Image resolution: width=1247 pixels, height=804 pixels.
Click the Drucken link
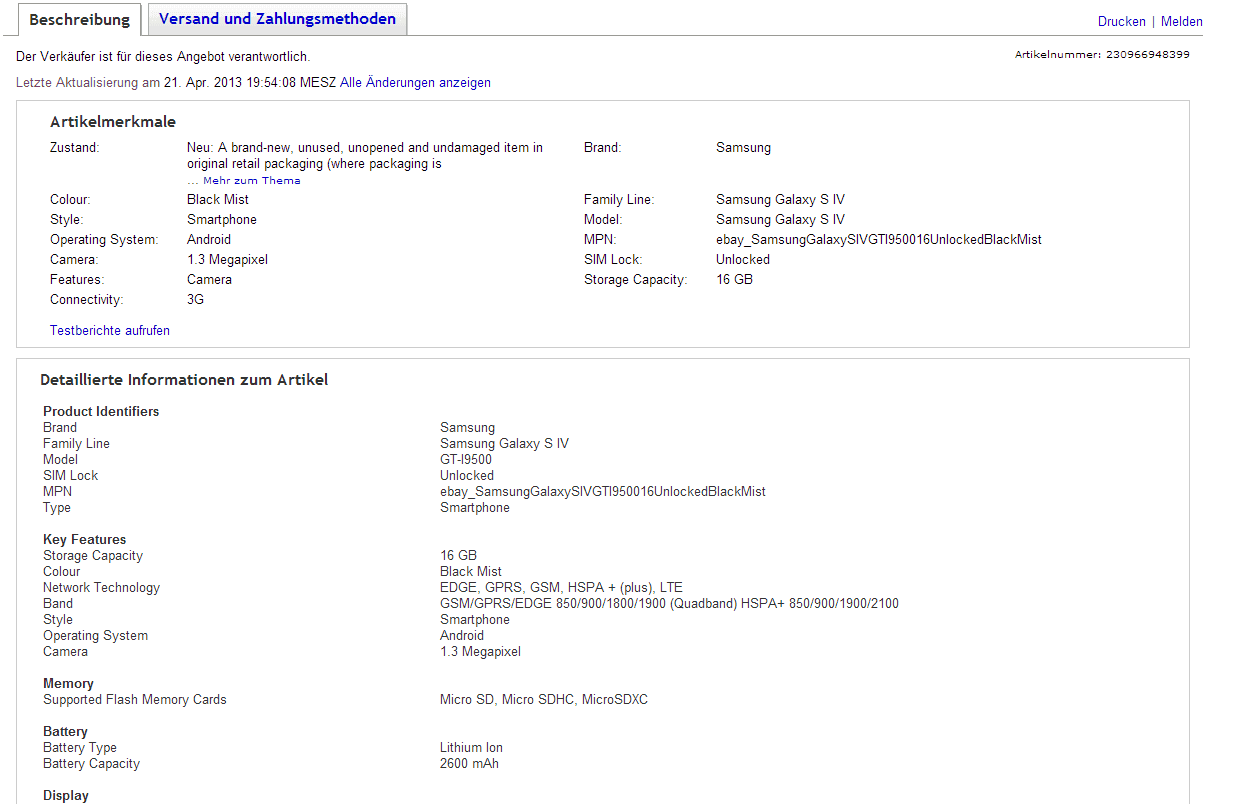(x=1121, y=22)
